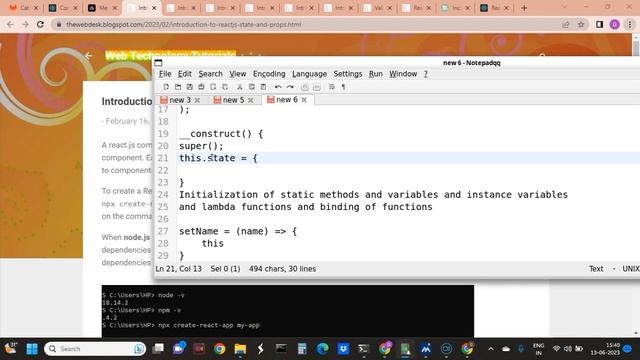Click the taskbar clock showing 15:40

pos(605,349)
